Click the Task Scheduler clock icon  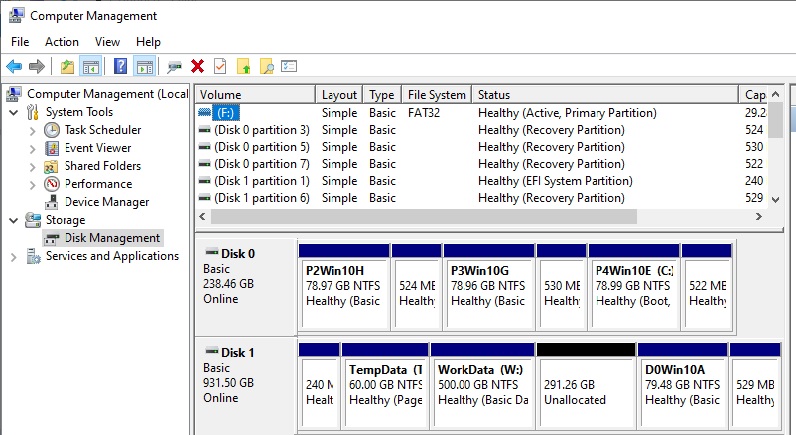52,130
